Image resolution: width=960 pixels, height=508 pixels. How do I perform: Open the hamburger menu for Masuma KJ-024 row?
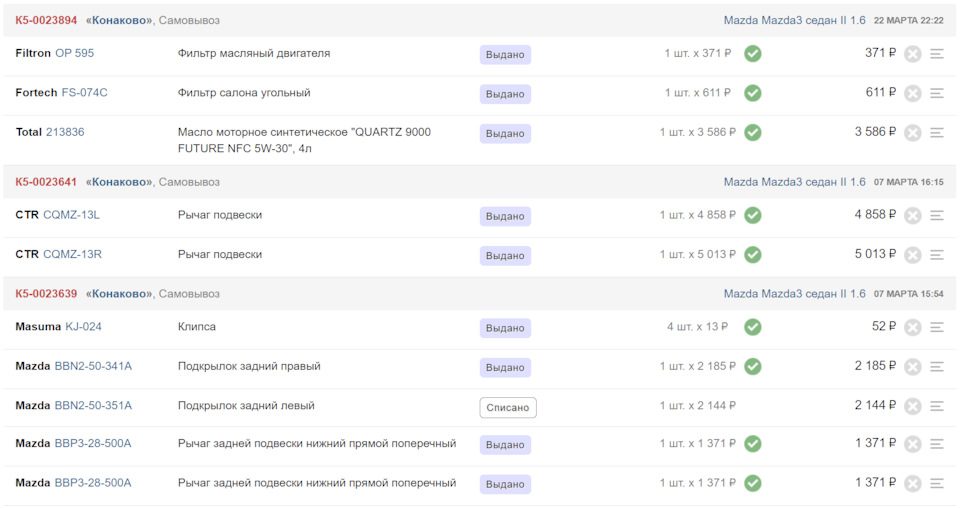tap(937, 327)
